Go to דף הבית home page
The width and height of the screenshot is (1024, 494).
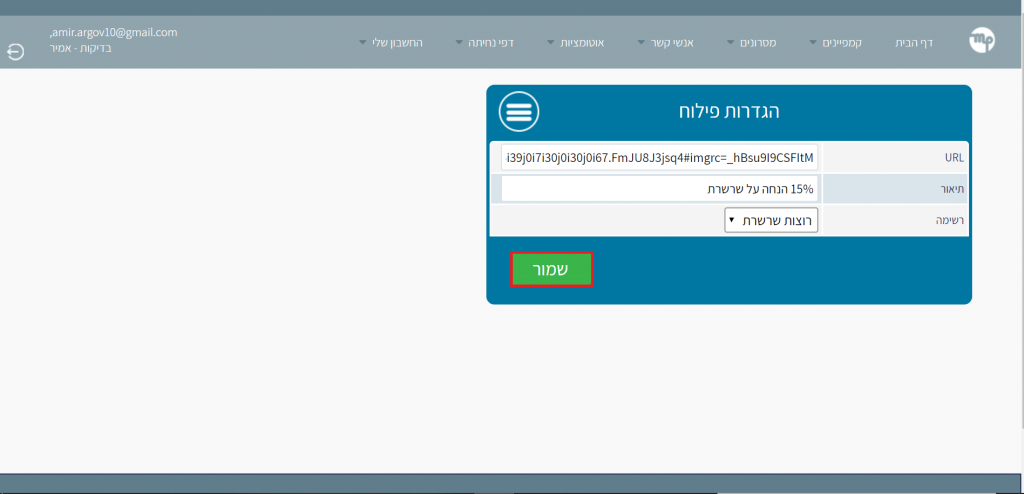tap(911, 43)
